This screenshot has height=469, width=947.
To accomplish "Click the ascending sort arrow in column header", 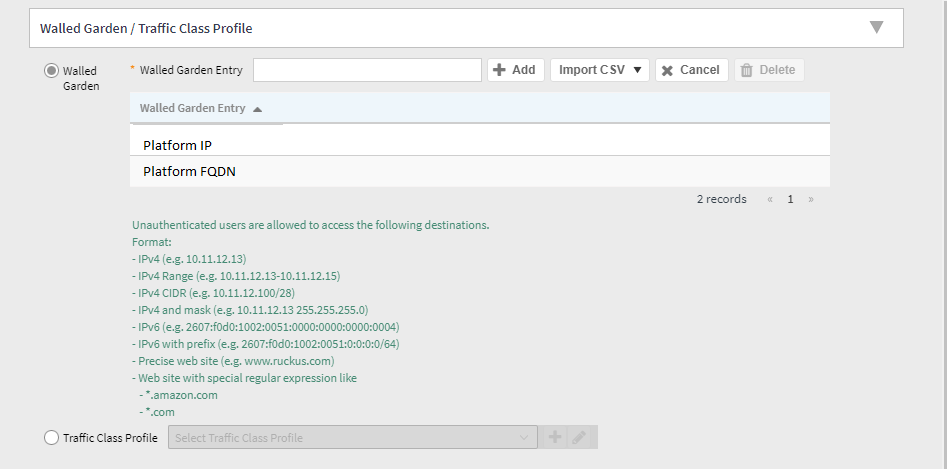I will coord(258,109).
